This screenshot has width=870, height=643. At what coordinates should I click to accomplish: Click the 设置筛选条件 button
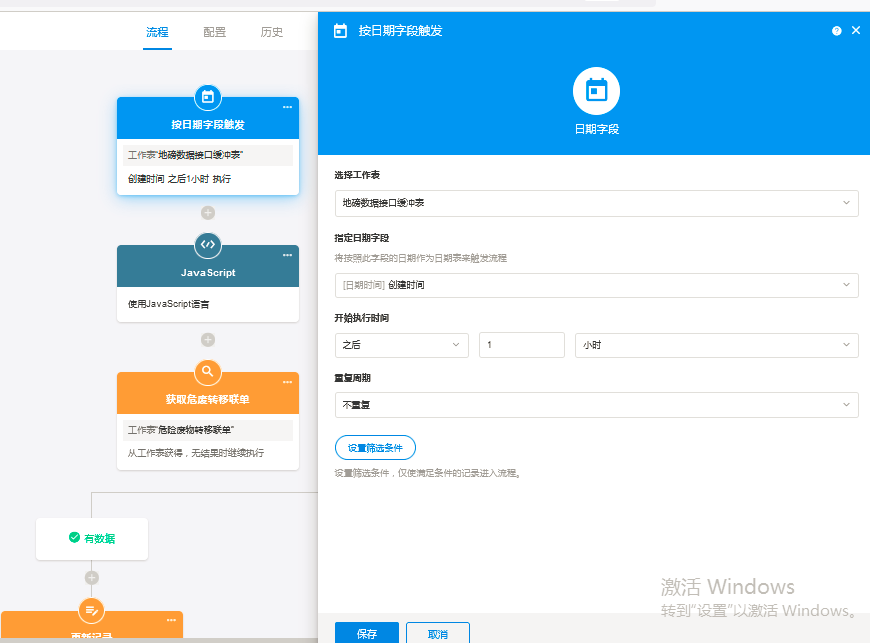(375, 447)
